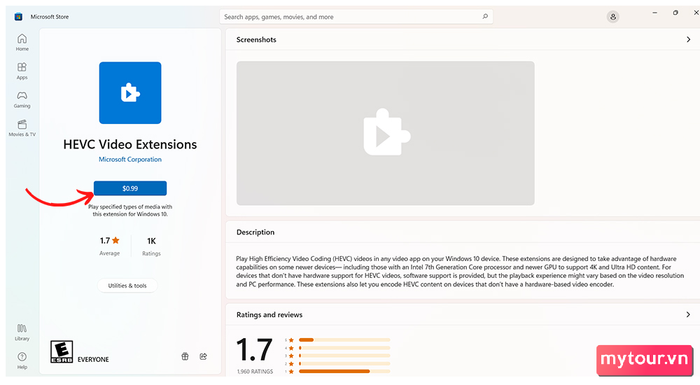Viewport: 700px width, 385px height.
Task: Open the Movies & TV section
Action: click(x=22, y=128)
